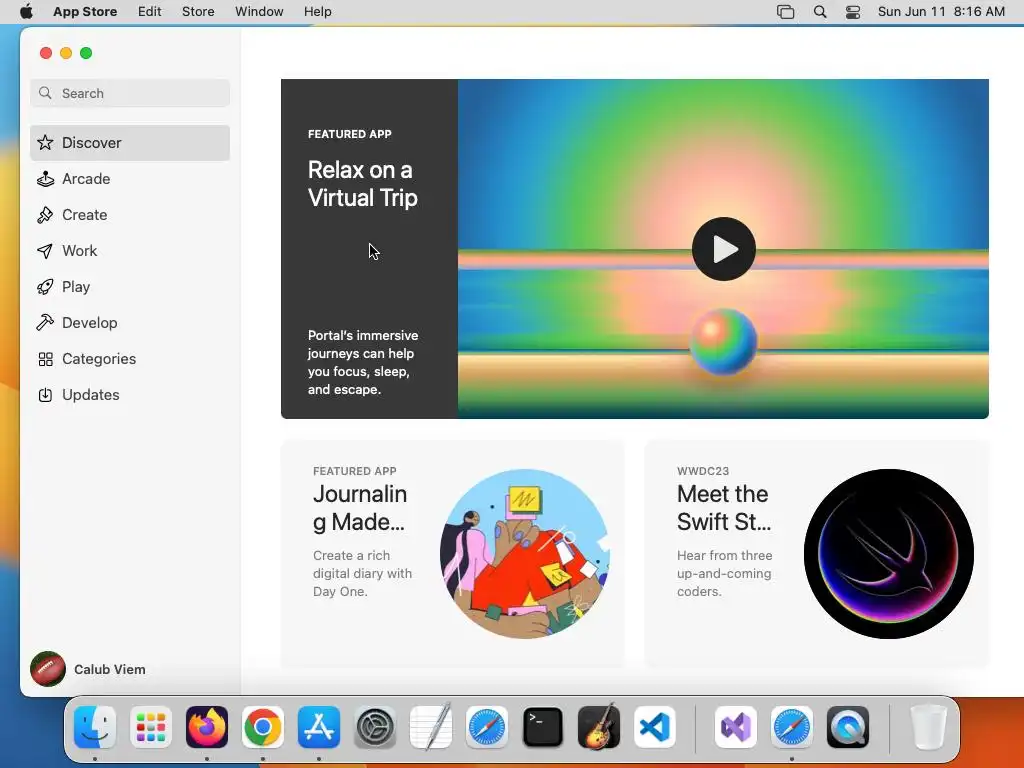
Task: Click the football account avatar
Action: coord(48,669)
